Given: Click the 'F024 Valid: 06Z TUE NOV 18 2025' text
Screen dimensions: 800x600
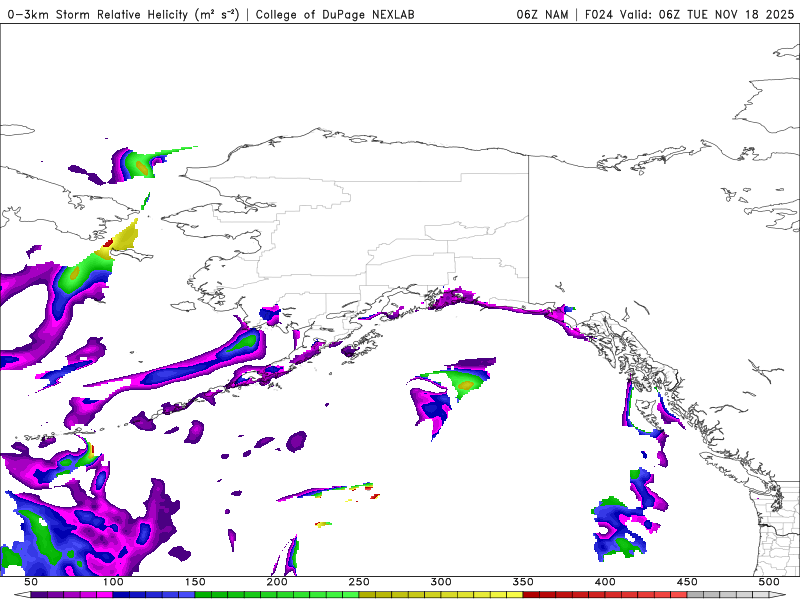Looking at the screenshot, I should 689,14.
